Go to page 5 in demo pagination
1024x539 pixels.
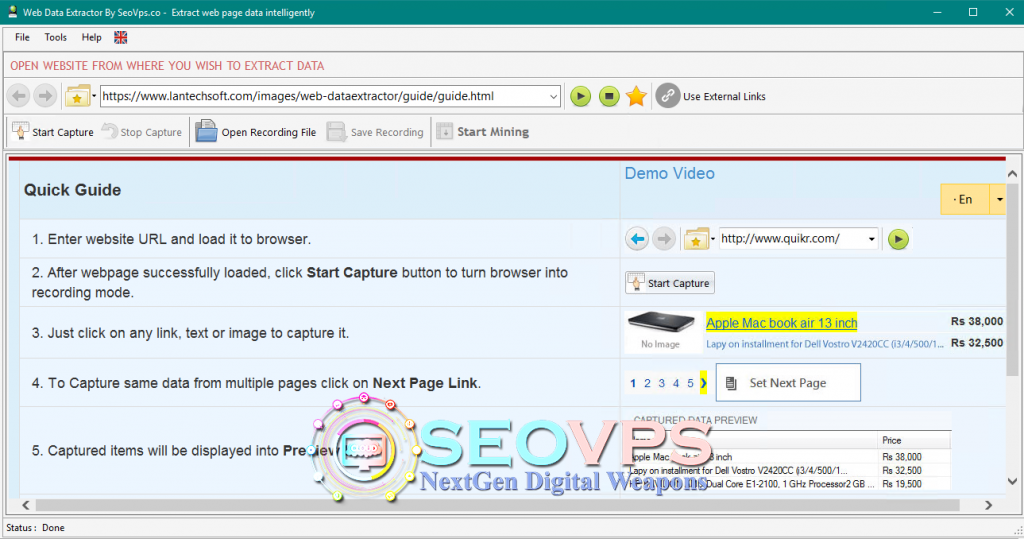click(x=690, y=384)
